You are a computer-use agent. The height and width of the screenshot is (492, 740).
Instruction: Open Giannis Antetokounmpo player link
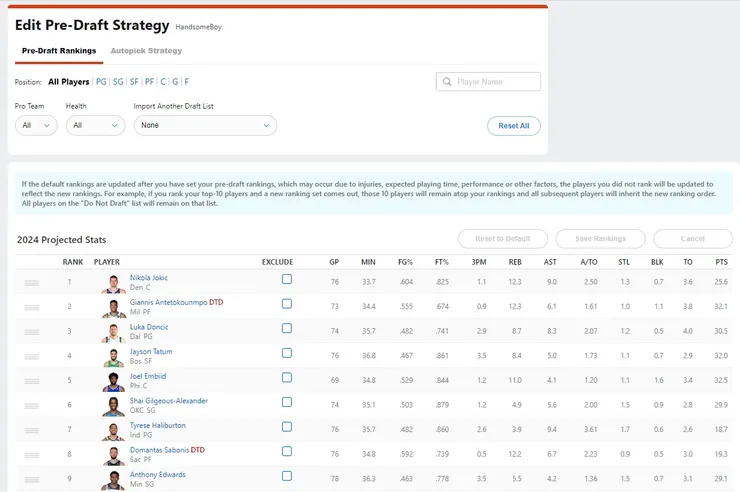click(168, 302)
